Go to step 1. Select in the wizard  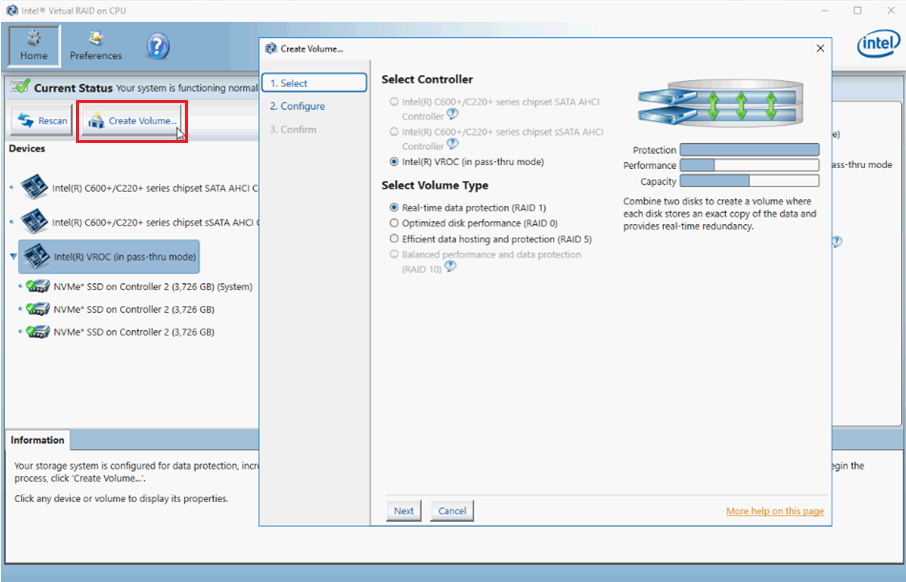[314, 83]
